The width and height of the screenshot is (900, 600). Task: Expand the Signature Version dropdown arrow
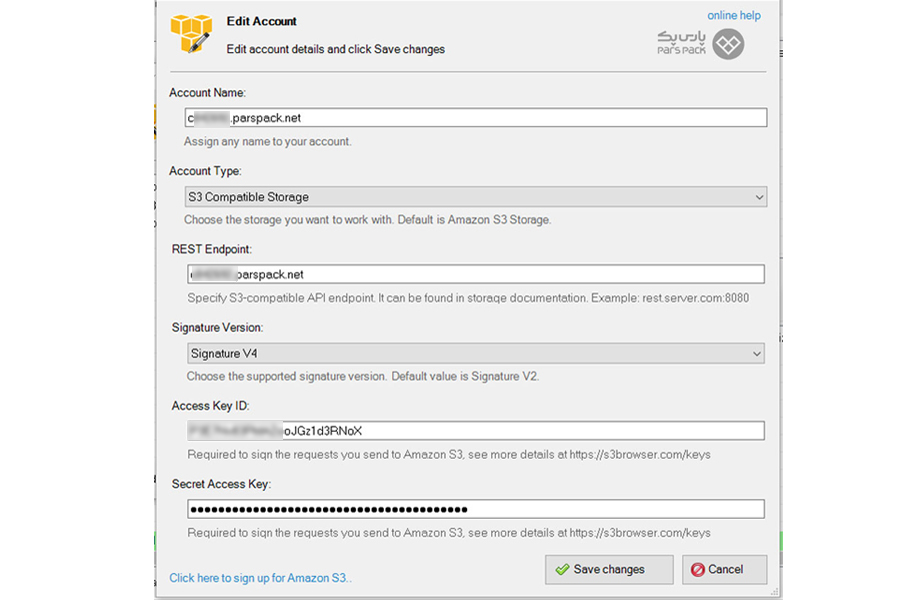[x=757, y=354]
